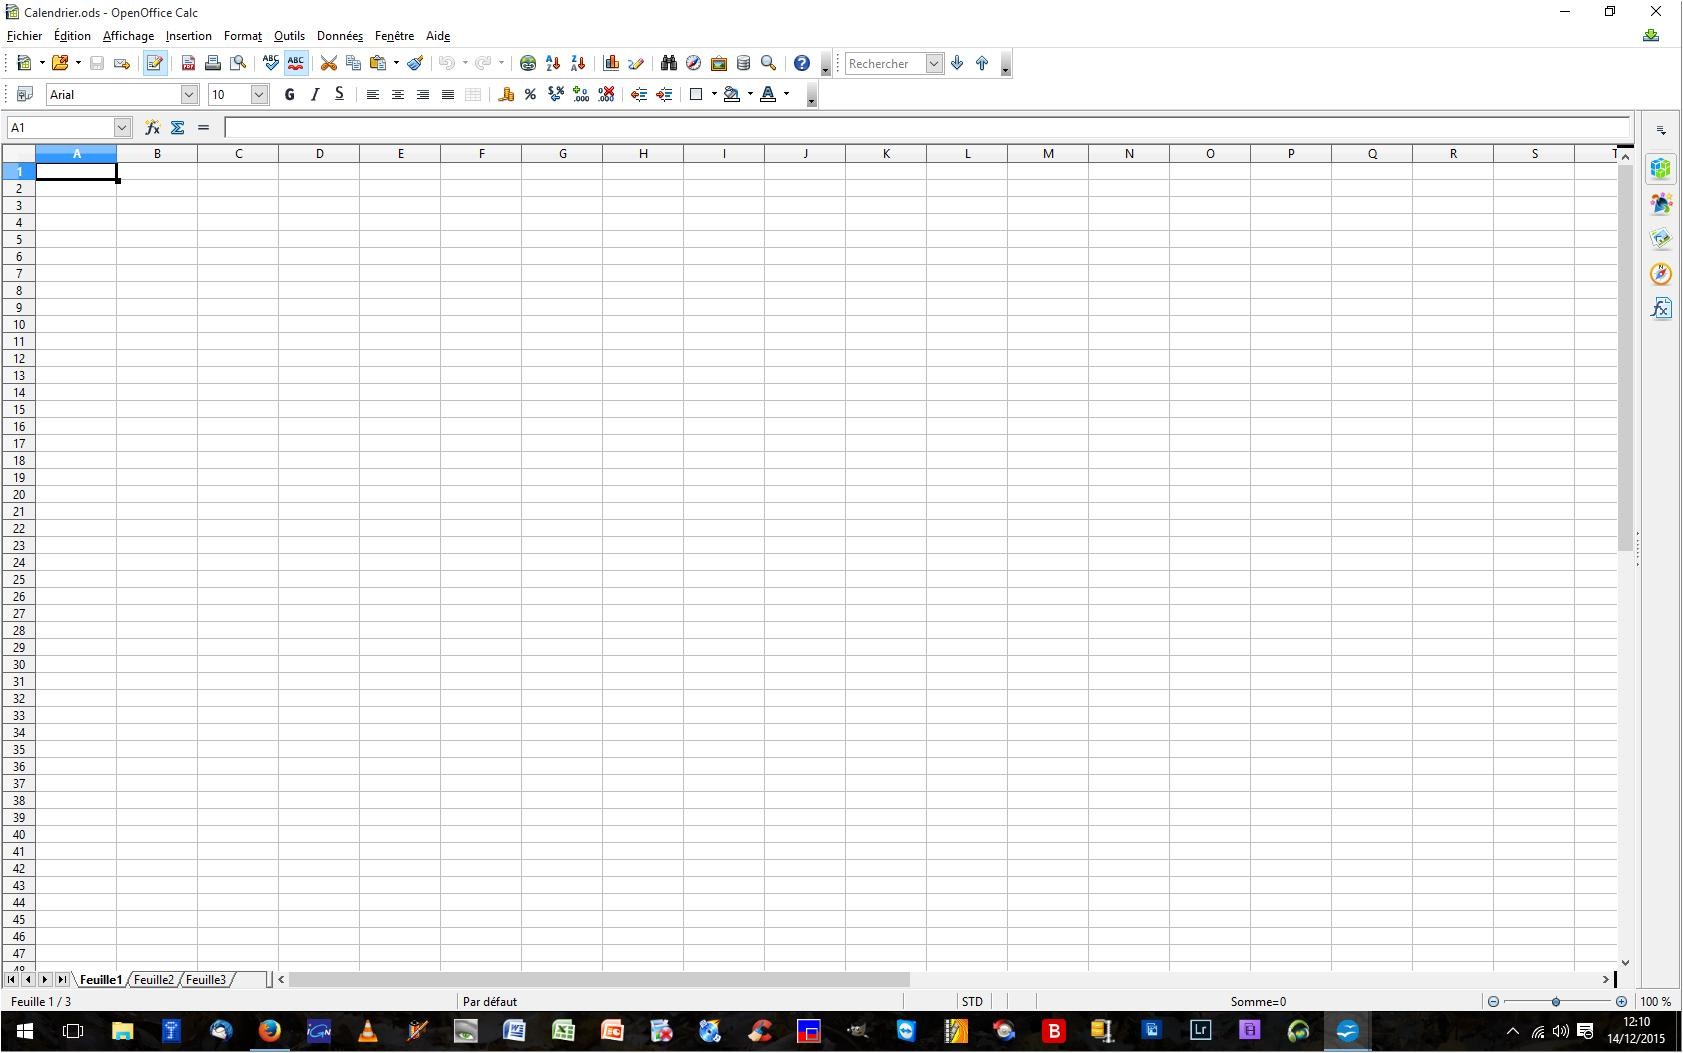Open the Gallery from toolbar
This screenshot has height=1053, width=1683.
point(719,63)
